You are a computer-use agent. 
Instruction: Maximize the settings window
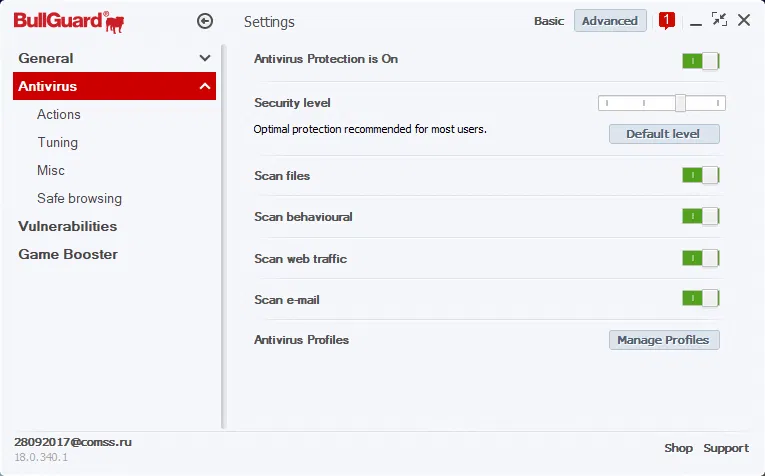pyautogui.click(x=720, y=20)
